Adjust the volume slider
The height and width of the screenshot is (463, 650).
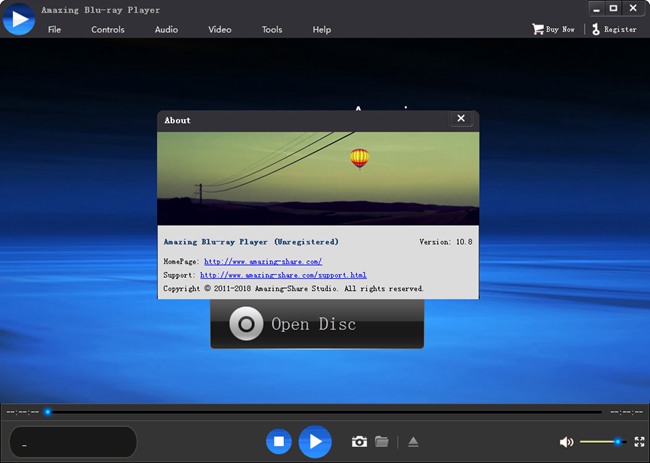coord(603,442)
